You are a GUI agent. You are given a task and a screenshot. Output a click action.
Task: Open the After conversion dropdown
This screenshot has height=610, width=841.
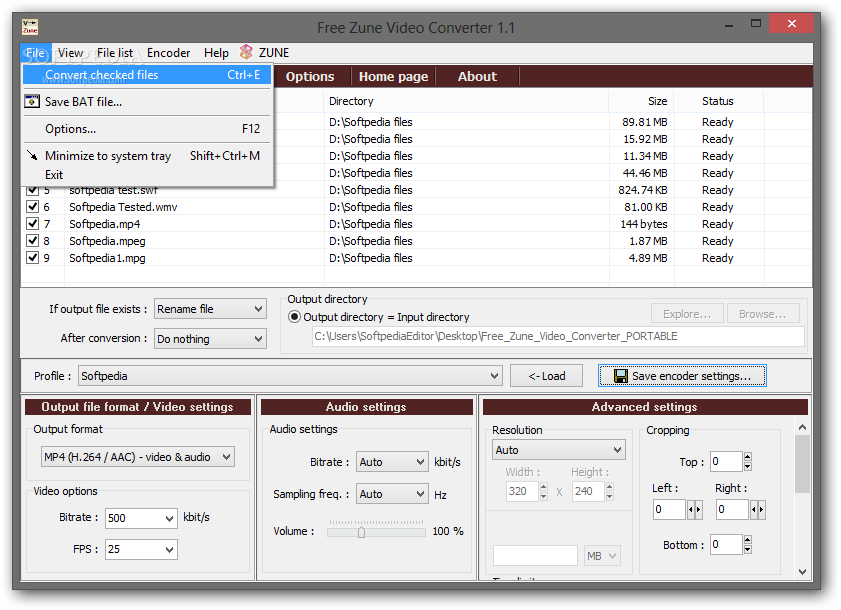(x=210, y=339)
